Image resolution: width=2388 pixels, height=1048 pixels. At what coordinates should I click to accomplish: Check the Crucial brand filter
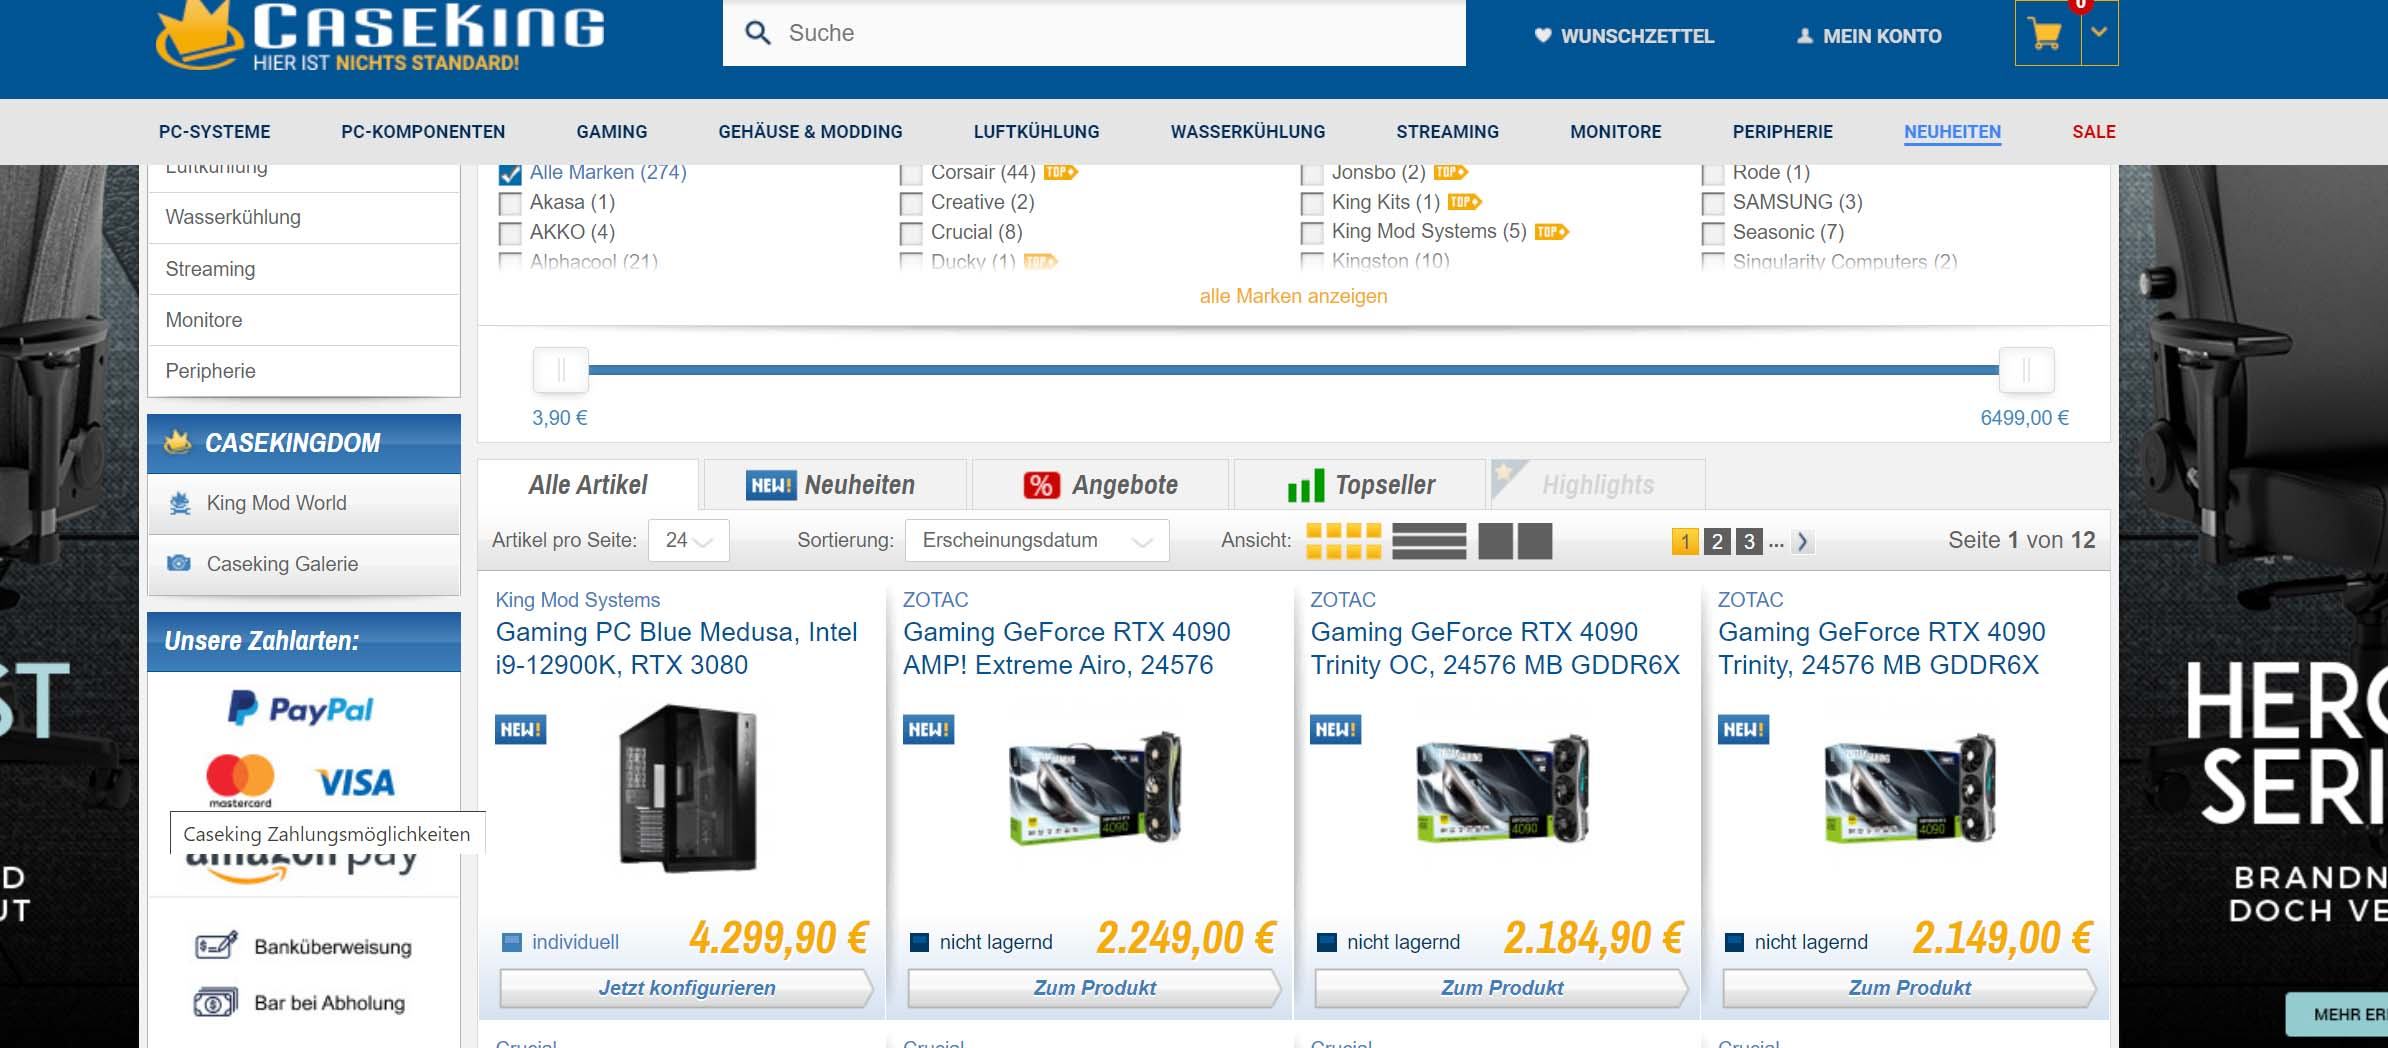[911, 234]
